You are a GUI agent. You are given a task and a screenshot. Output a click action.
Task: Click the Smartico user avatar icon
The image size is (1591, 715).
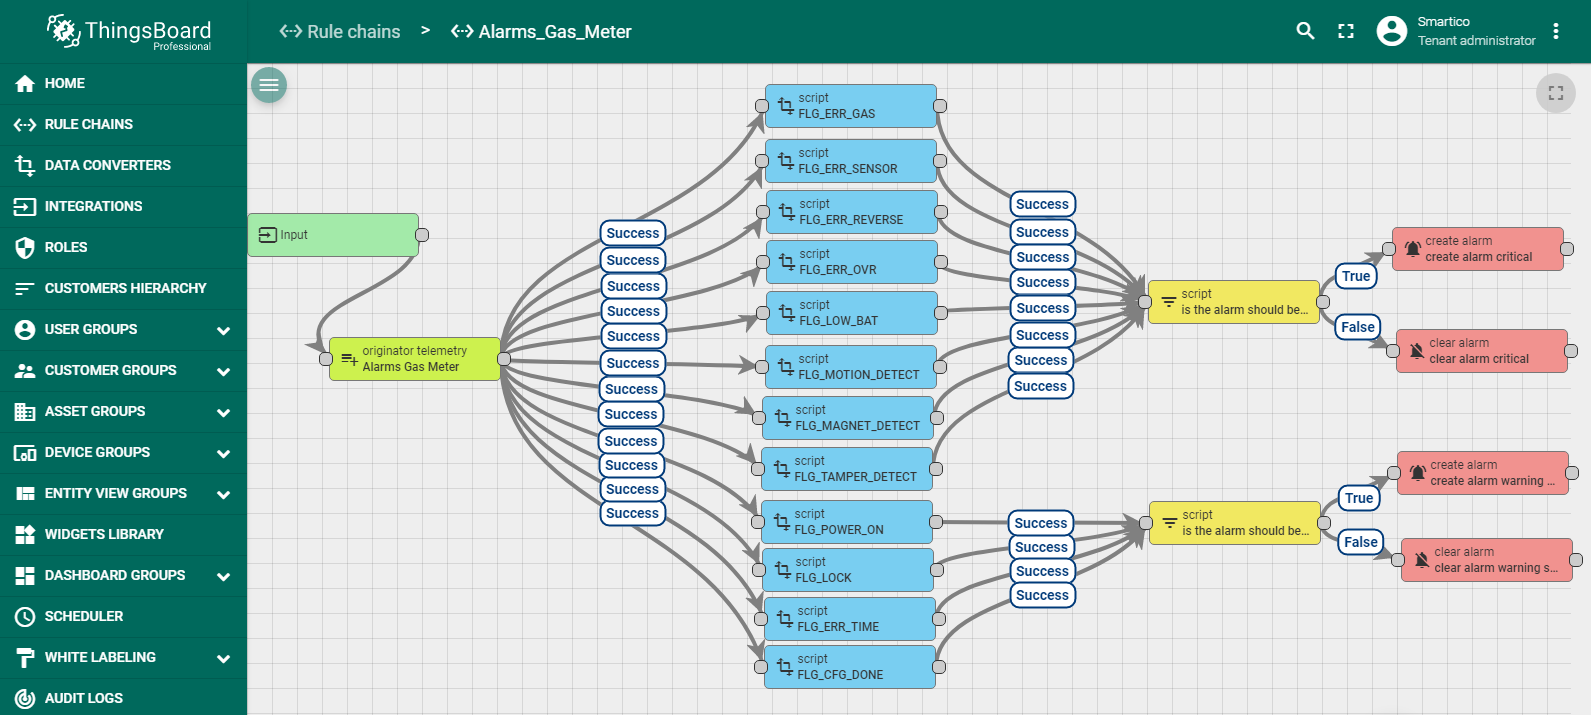point(1391,31)
